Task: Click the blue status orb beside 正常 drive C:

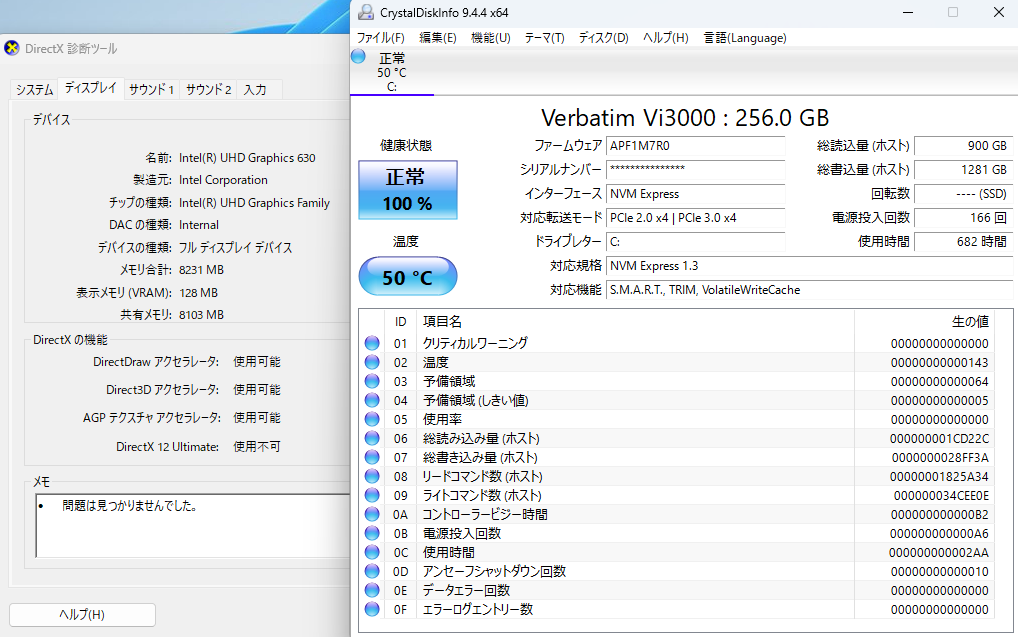Action: click(x=358, y=56)
